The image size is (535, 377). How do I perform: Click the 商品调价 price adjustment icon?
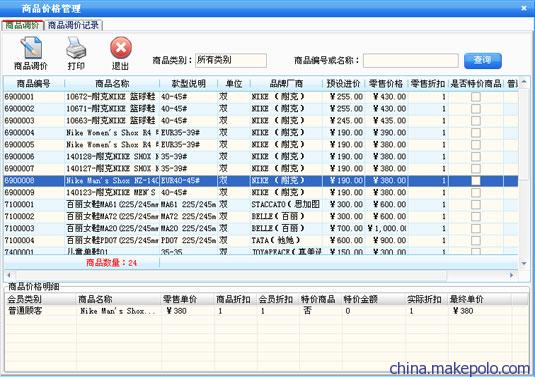click(31, 48)
